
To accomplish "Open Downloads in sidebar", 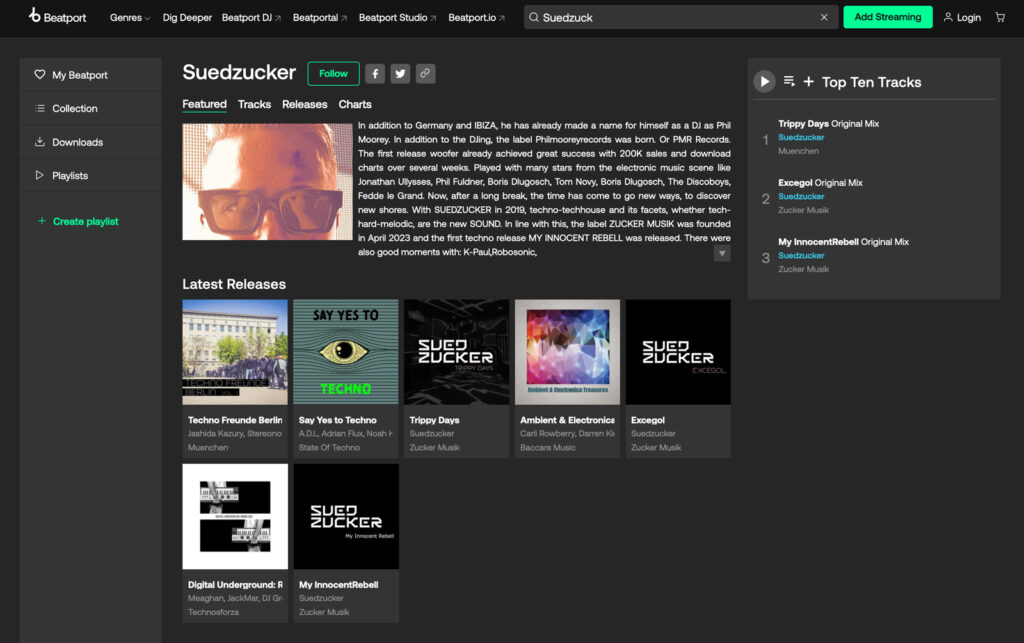I will point(90,142).
